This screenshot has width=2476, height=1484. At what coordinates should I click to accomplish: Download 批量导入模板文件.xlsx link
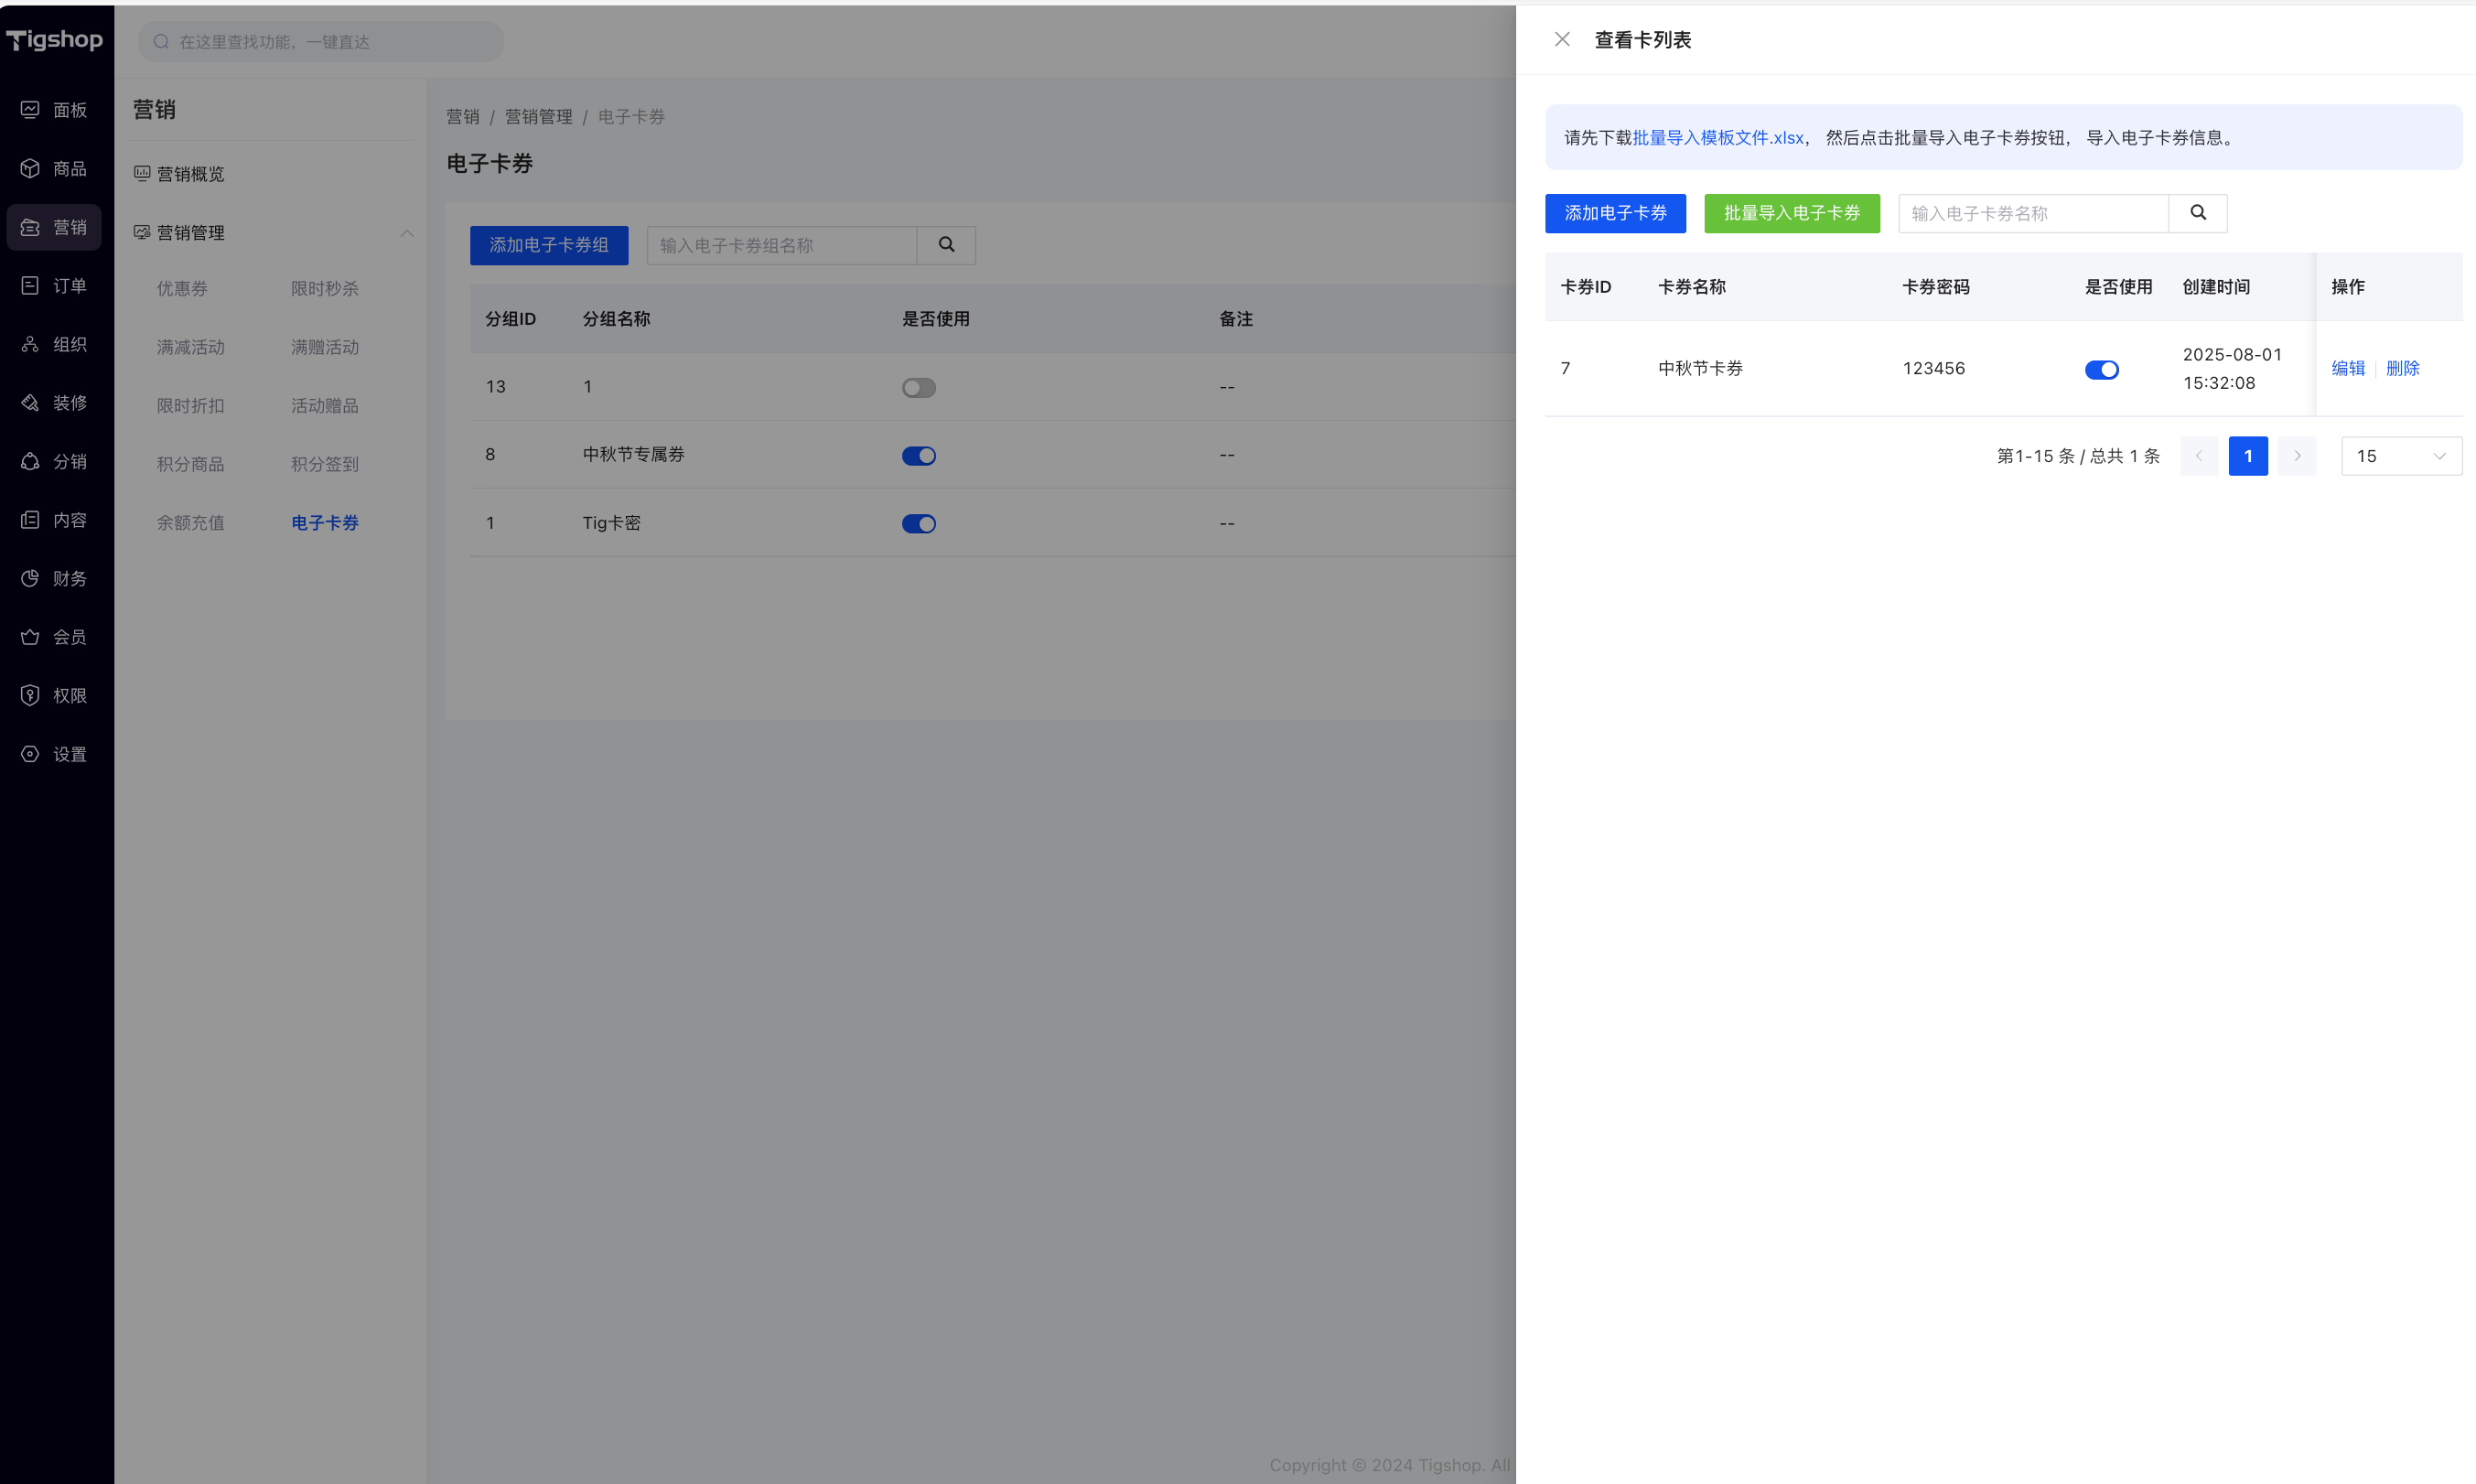tap(1717, 138)
